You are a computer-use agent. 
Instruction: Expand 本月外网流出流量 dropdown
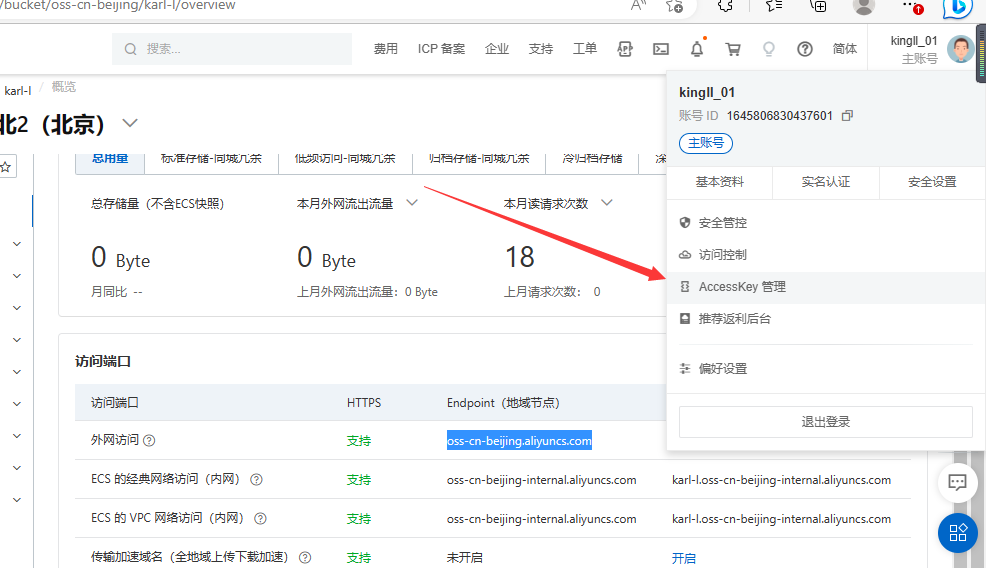click(412, 203)
